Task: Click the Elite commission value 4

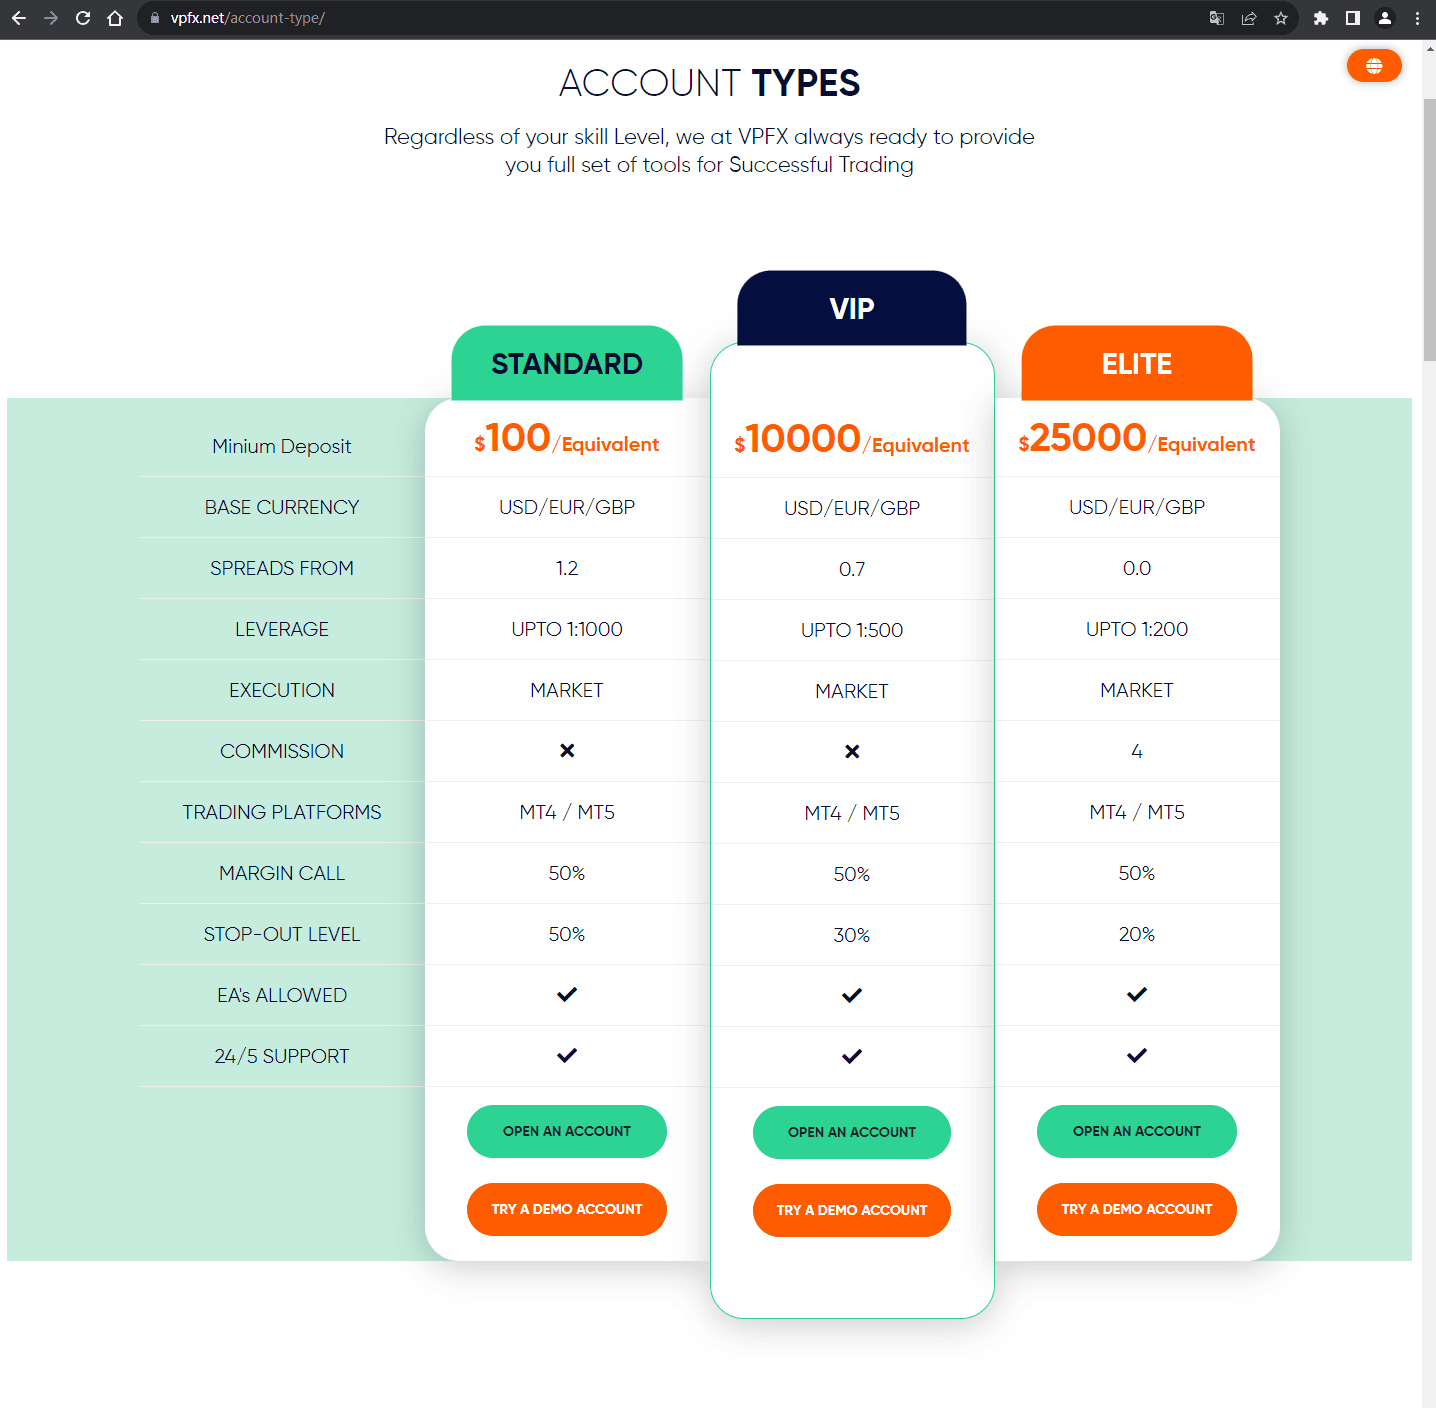Action: click(1137, 751)
